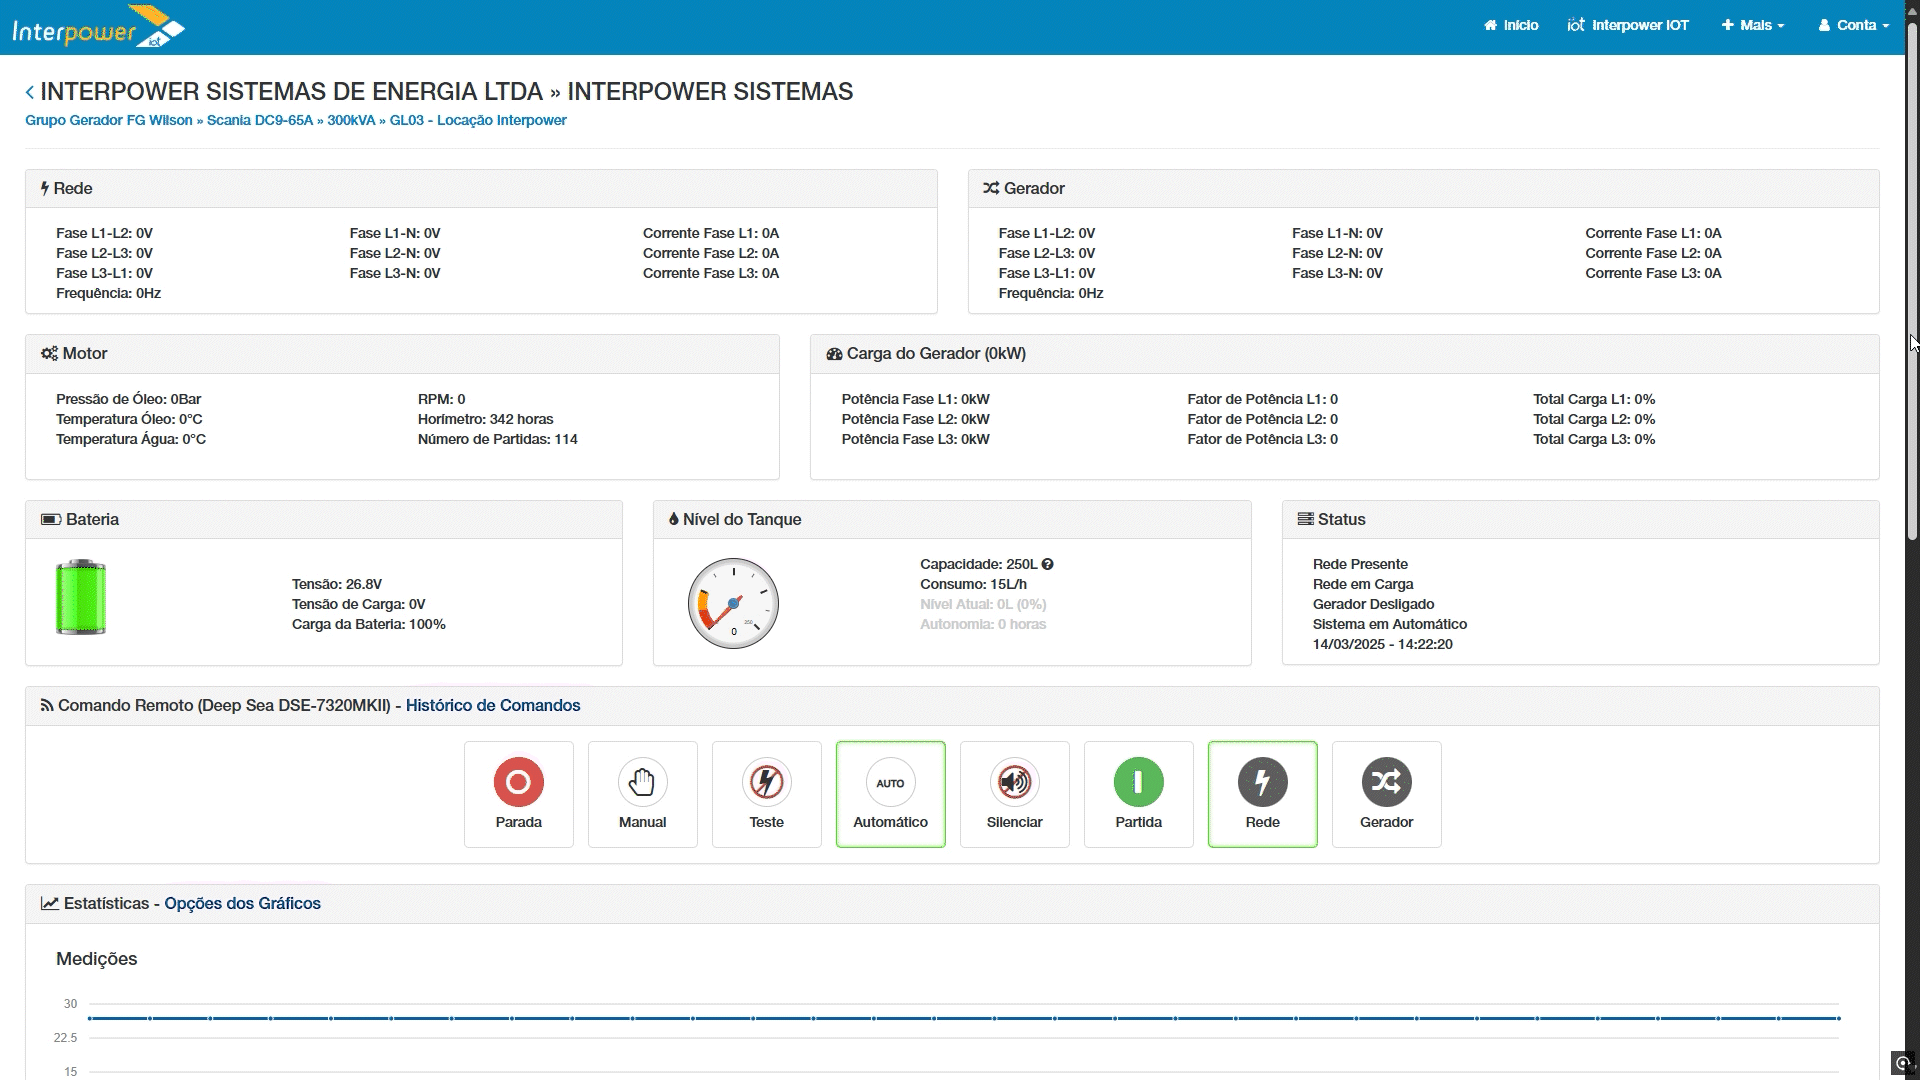1920x1080 pixels.
Task: Open Opções dos Gráficos link
Action: coord(241,903)
